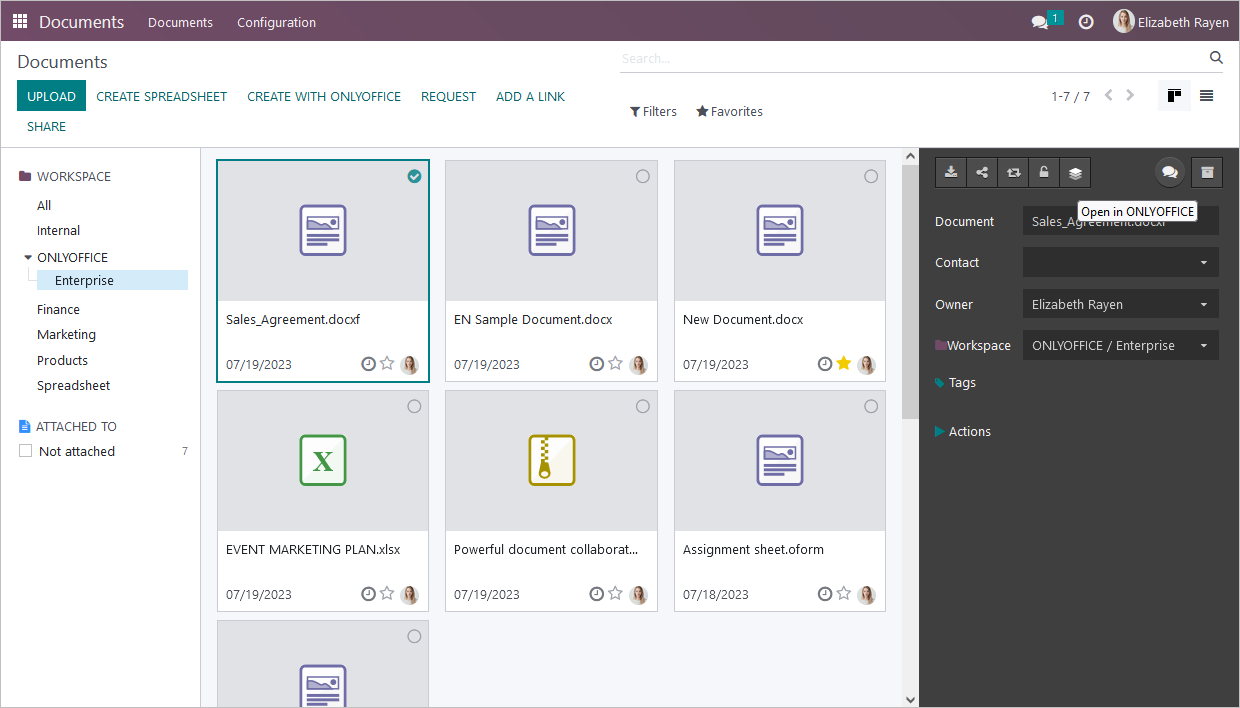Click owner avatar on Sales_Agreement.docxf card

pyautogui.click(x=409, y=365)
